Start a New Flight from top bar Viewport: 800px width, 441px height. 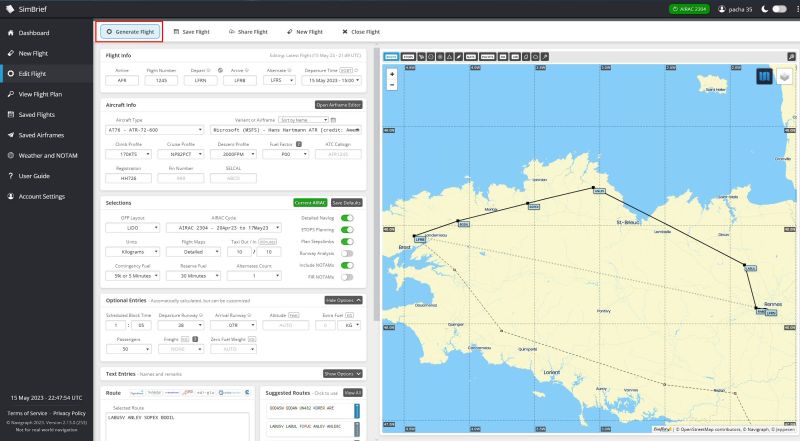[305, 32]
